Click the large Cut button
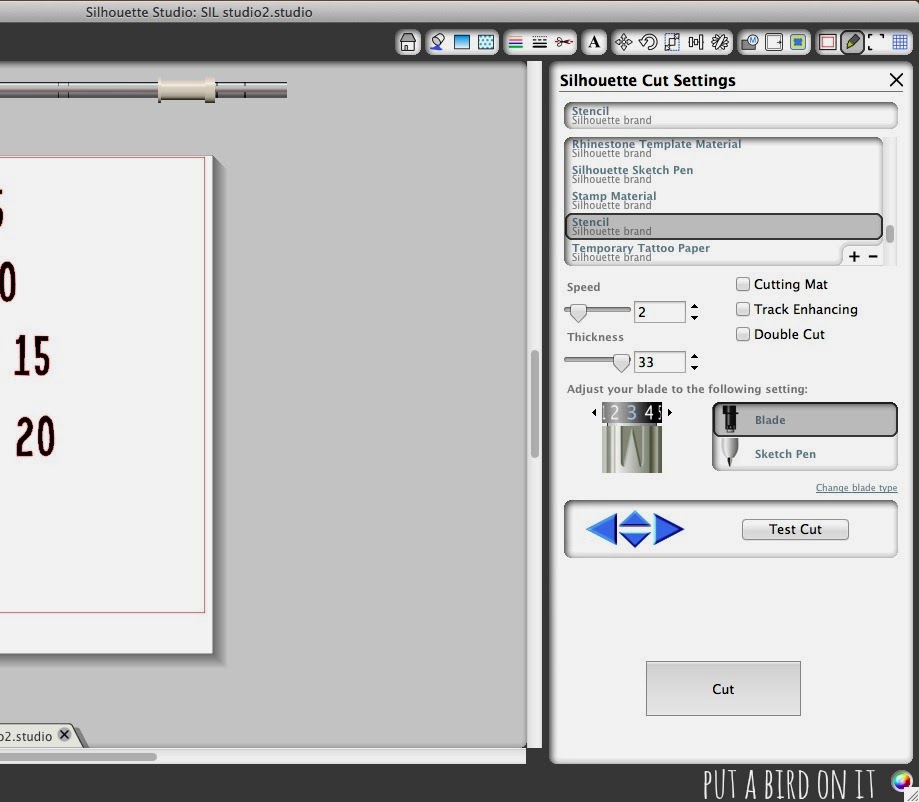Image resolution: width=919 pixels, height=802 pixels. pos(723,688)
